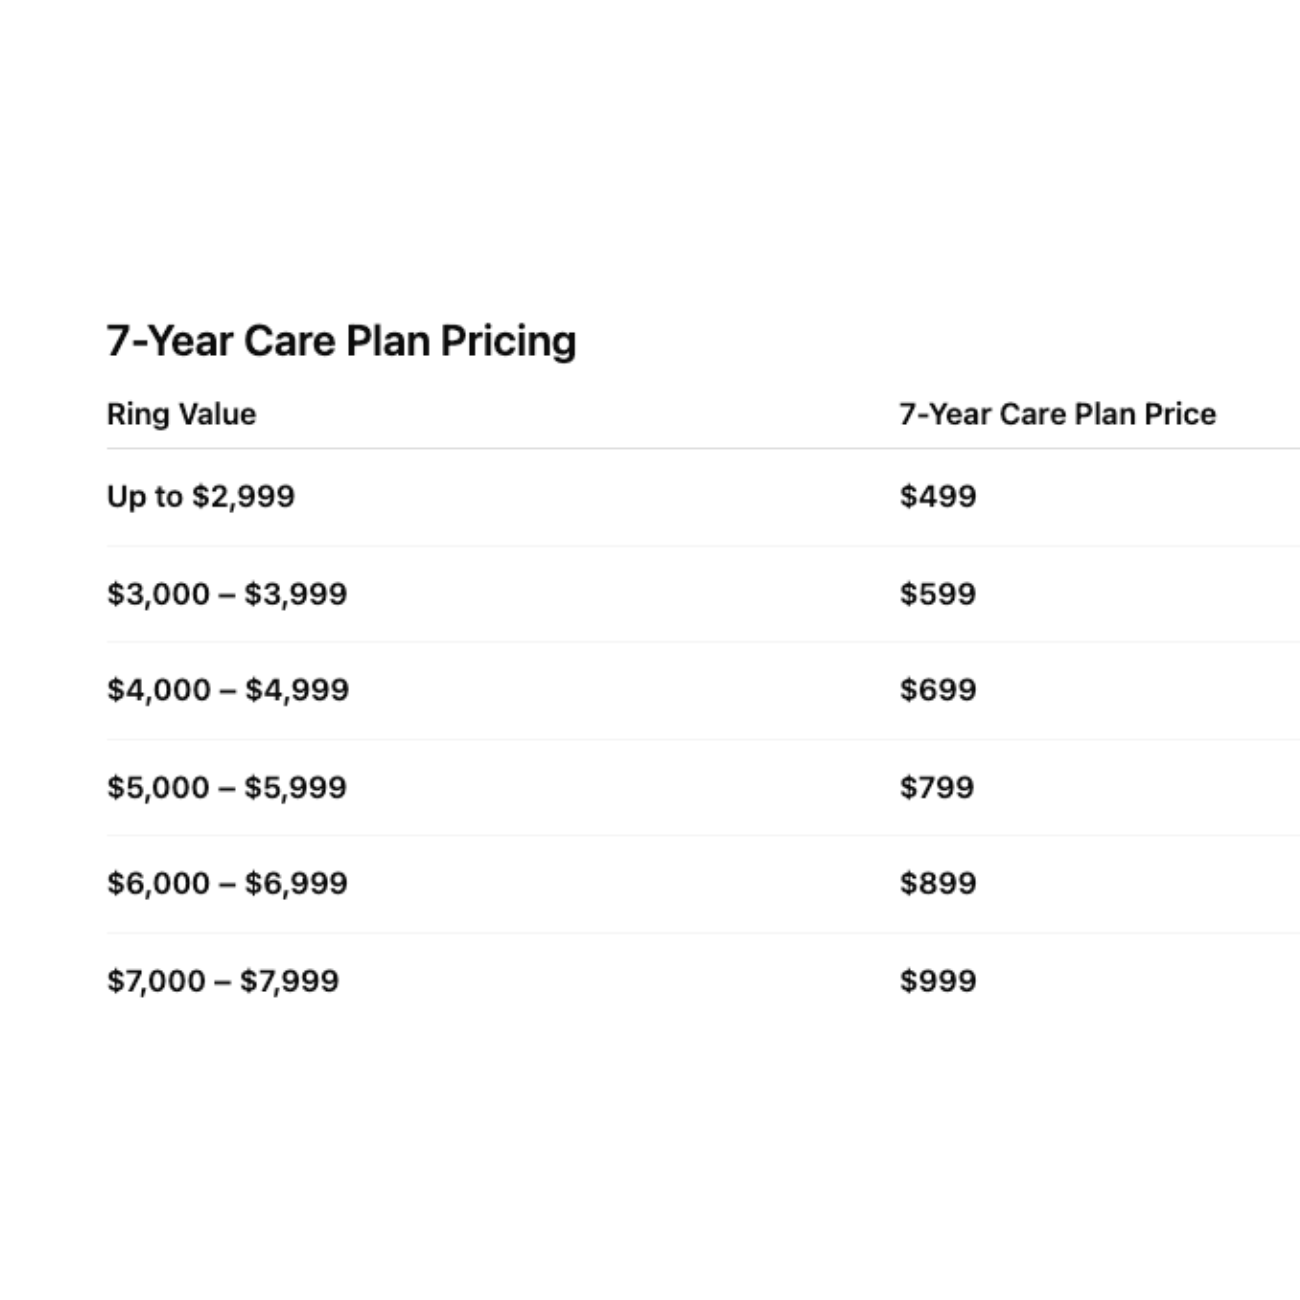
Task: Click the $5,000 lower ring value
Action: (x=158, y=788)
